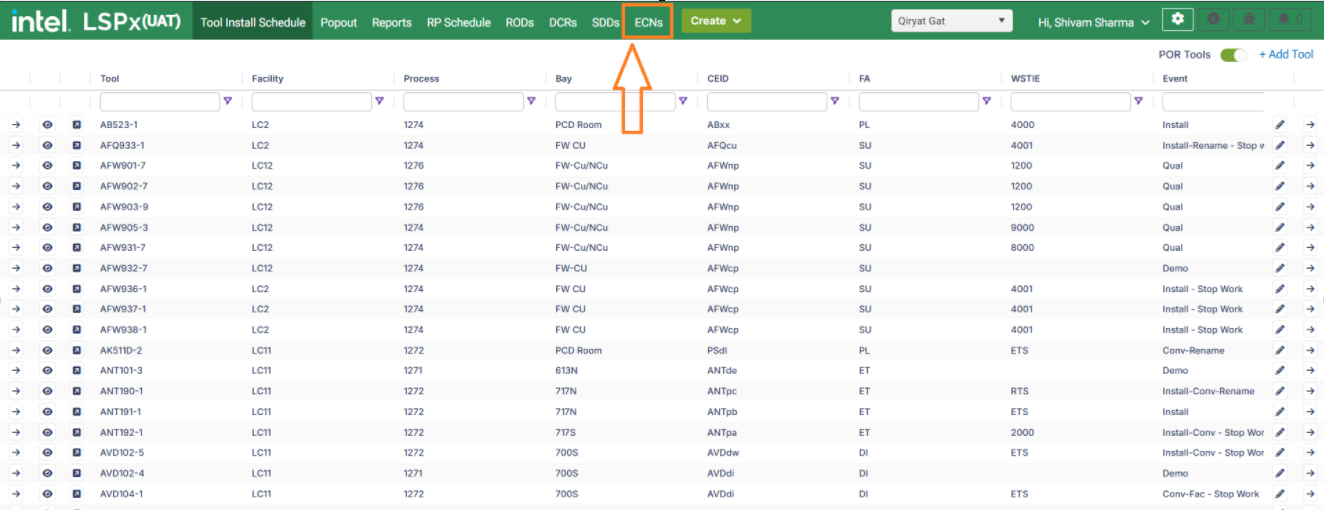
Task: Expand the Create dropdown button
Action: 716,21
